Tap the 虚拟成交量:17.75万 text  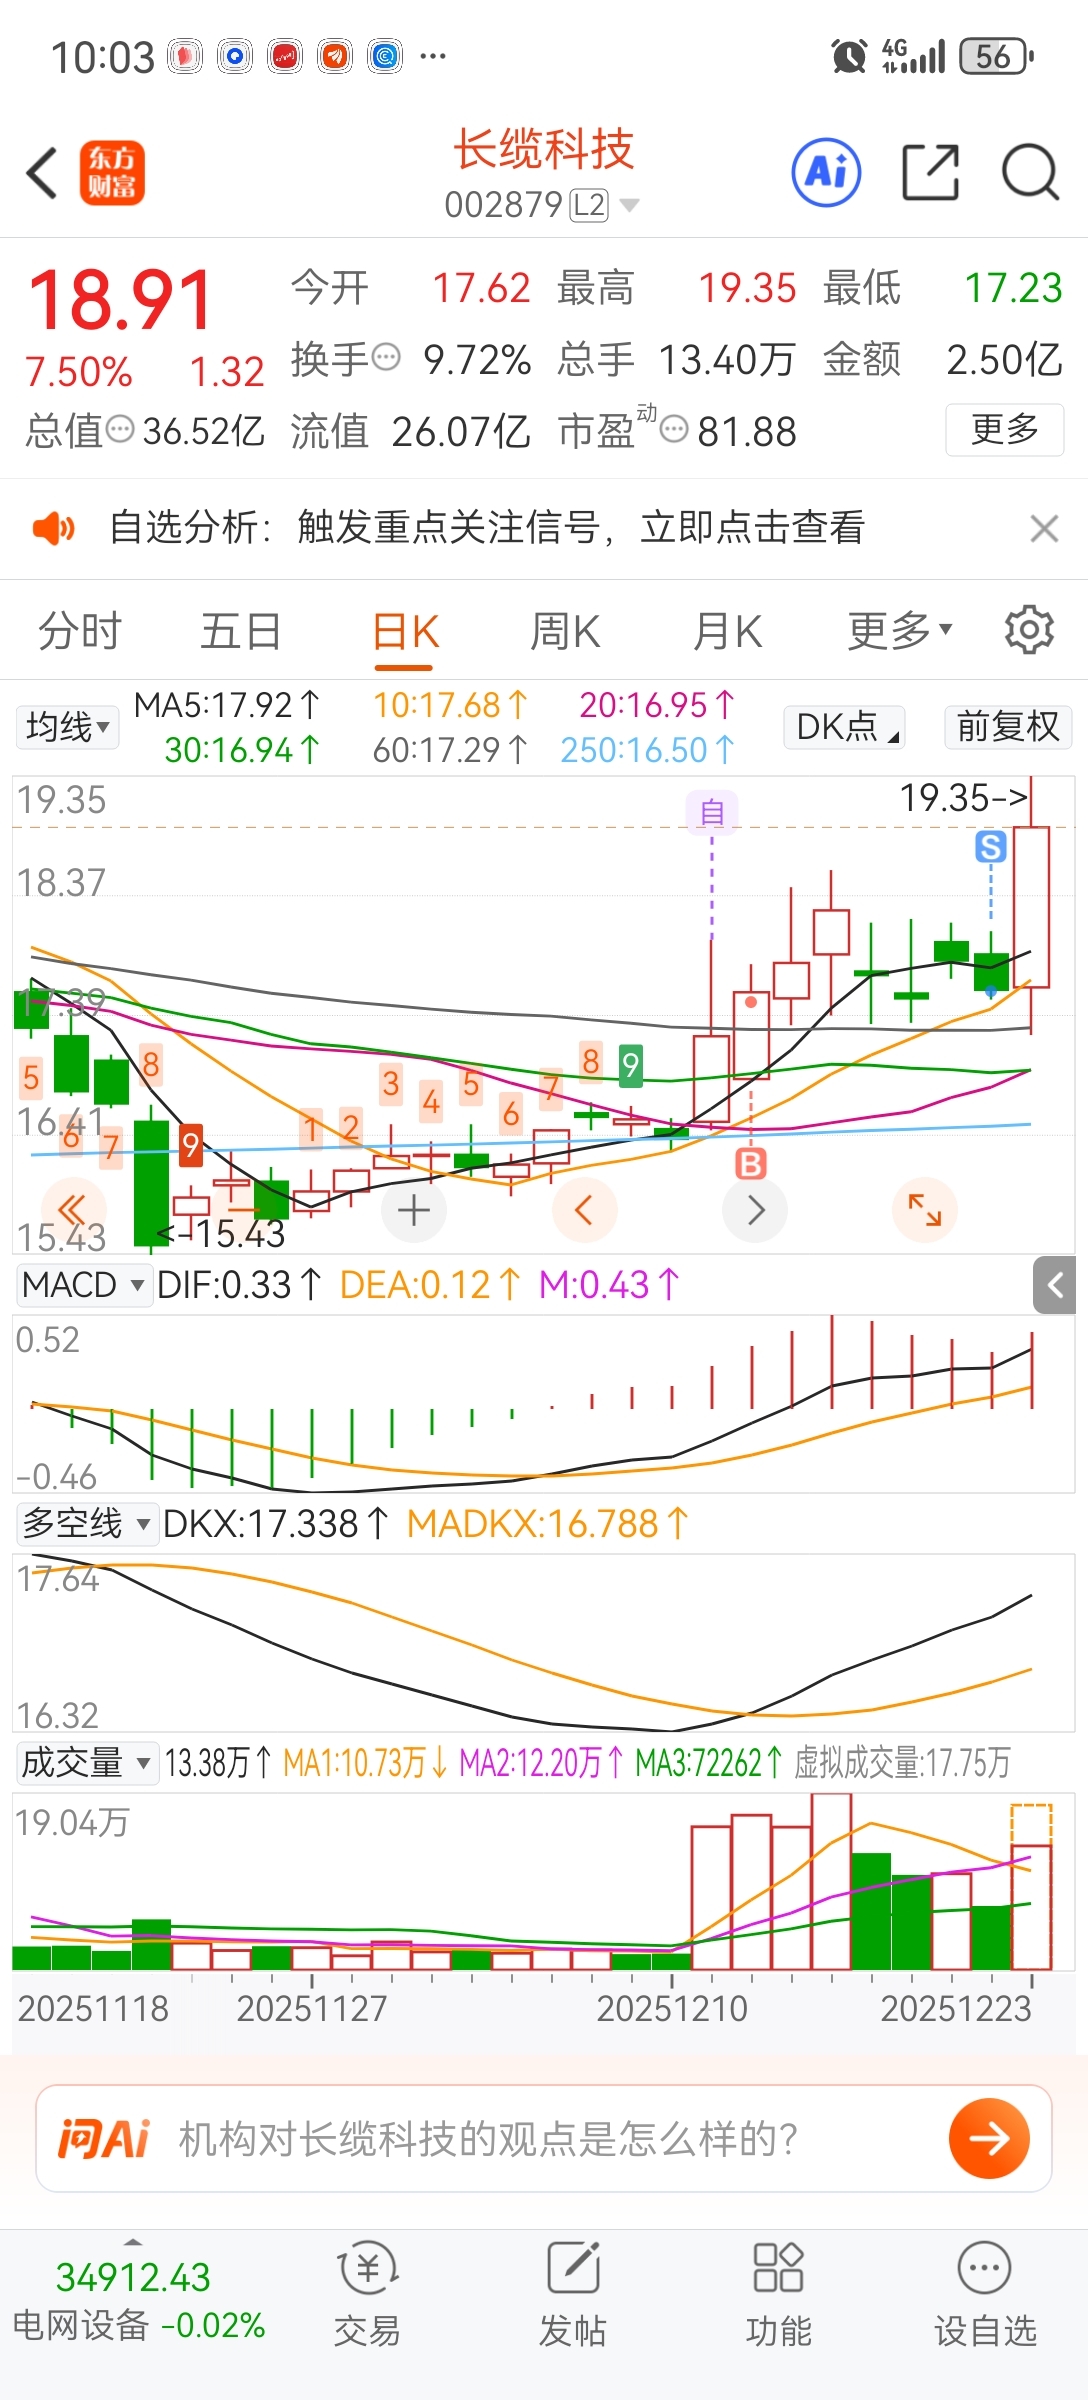click(902, 1762)
